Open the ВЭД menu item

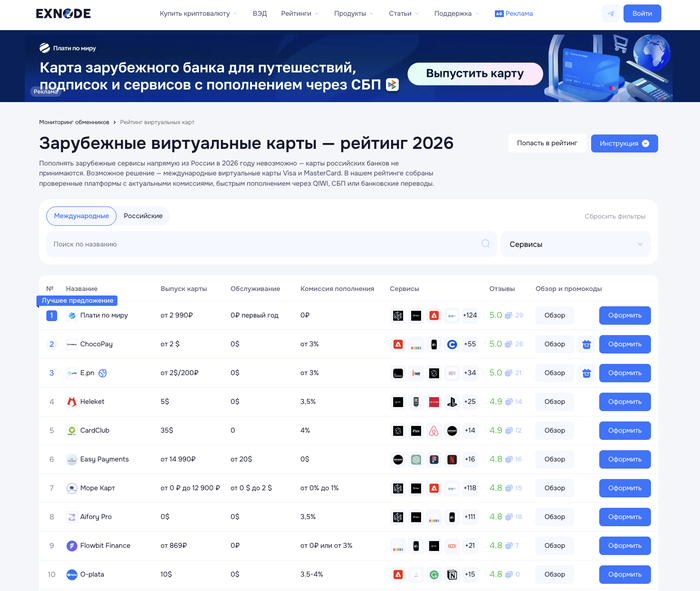click(260, 14)
